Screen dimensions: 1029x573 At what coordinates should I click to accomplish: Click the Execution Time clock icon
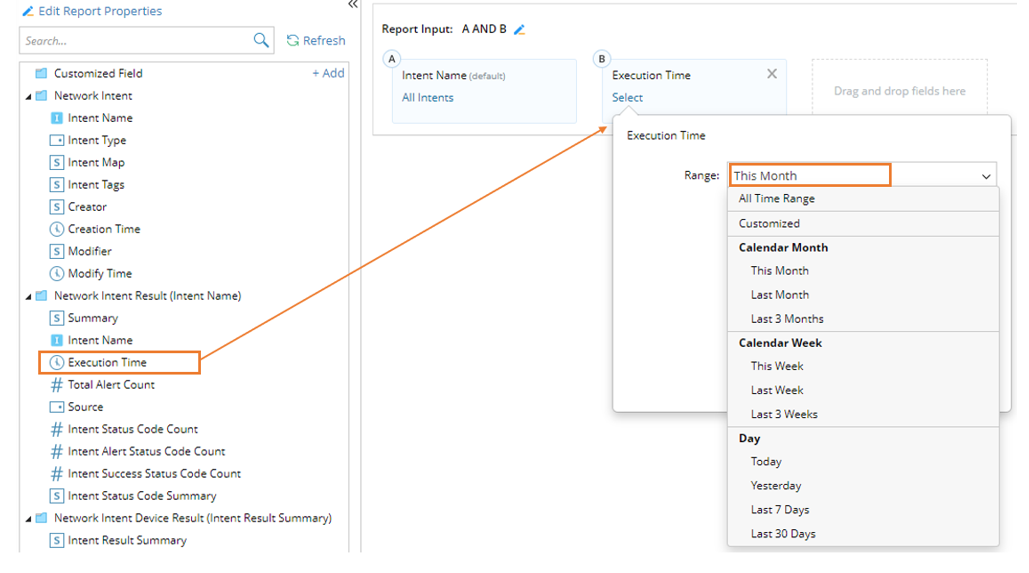tap(57, 362)
